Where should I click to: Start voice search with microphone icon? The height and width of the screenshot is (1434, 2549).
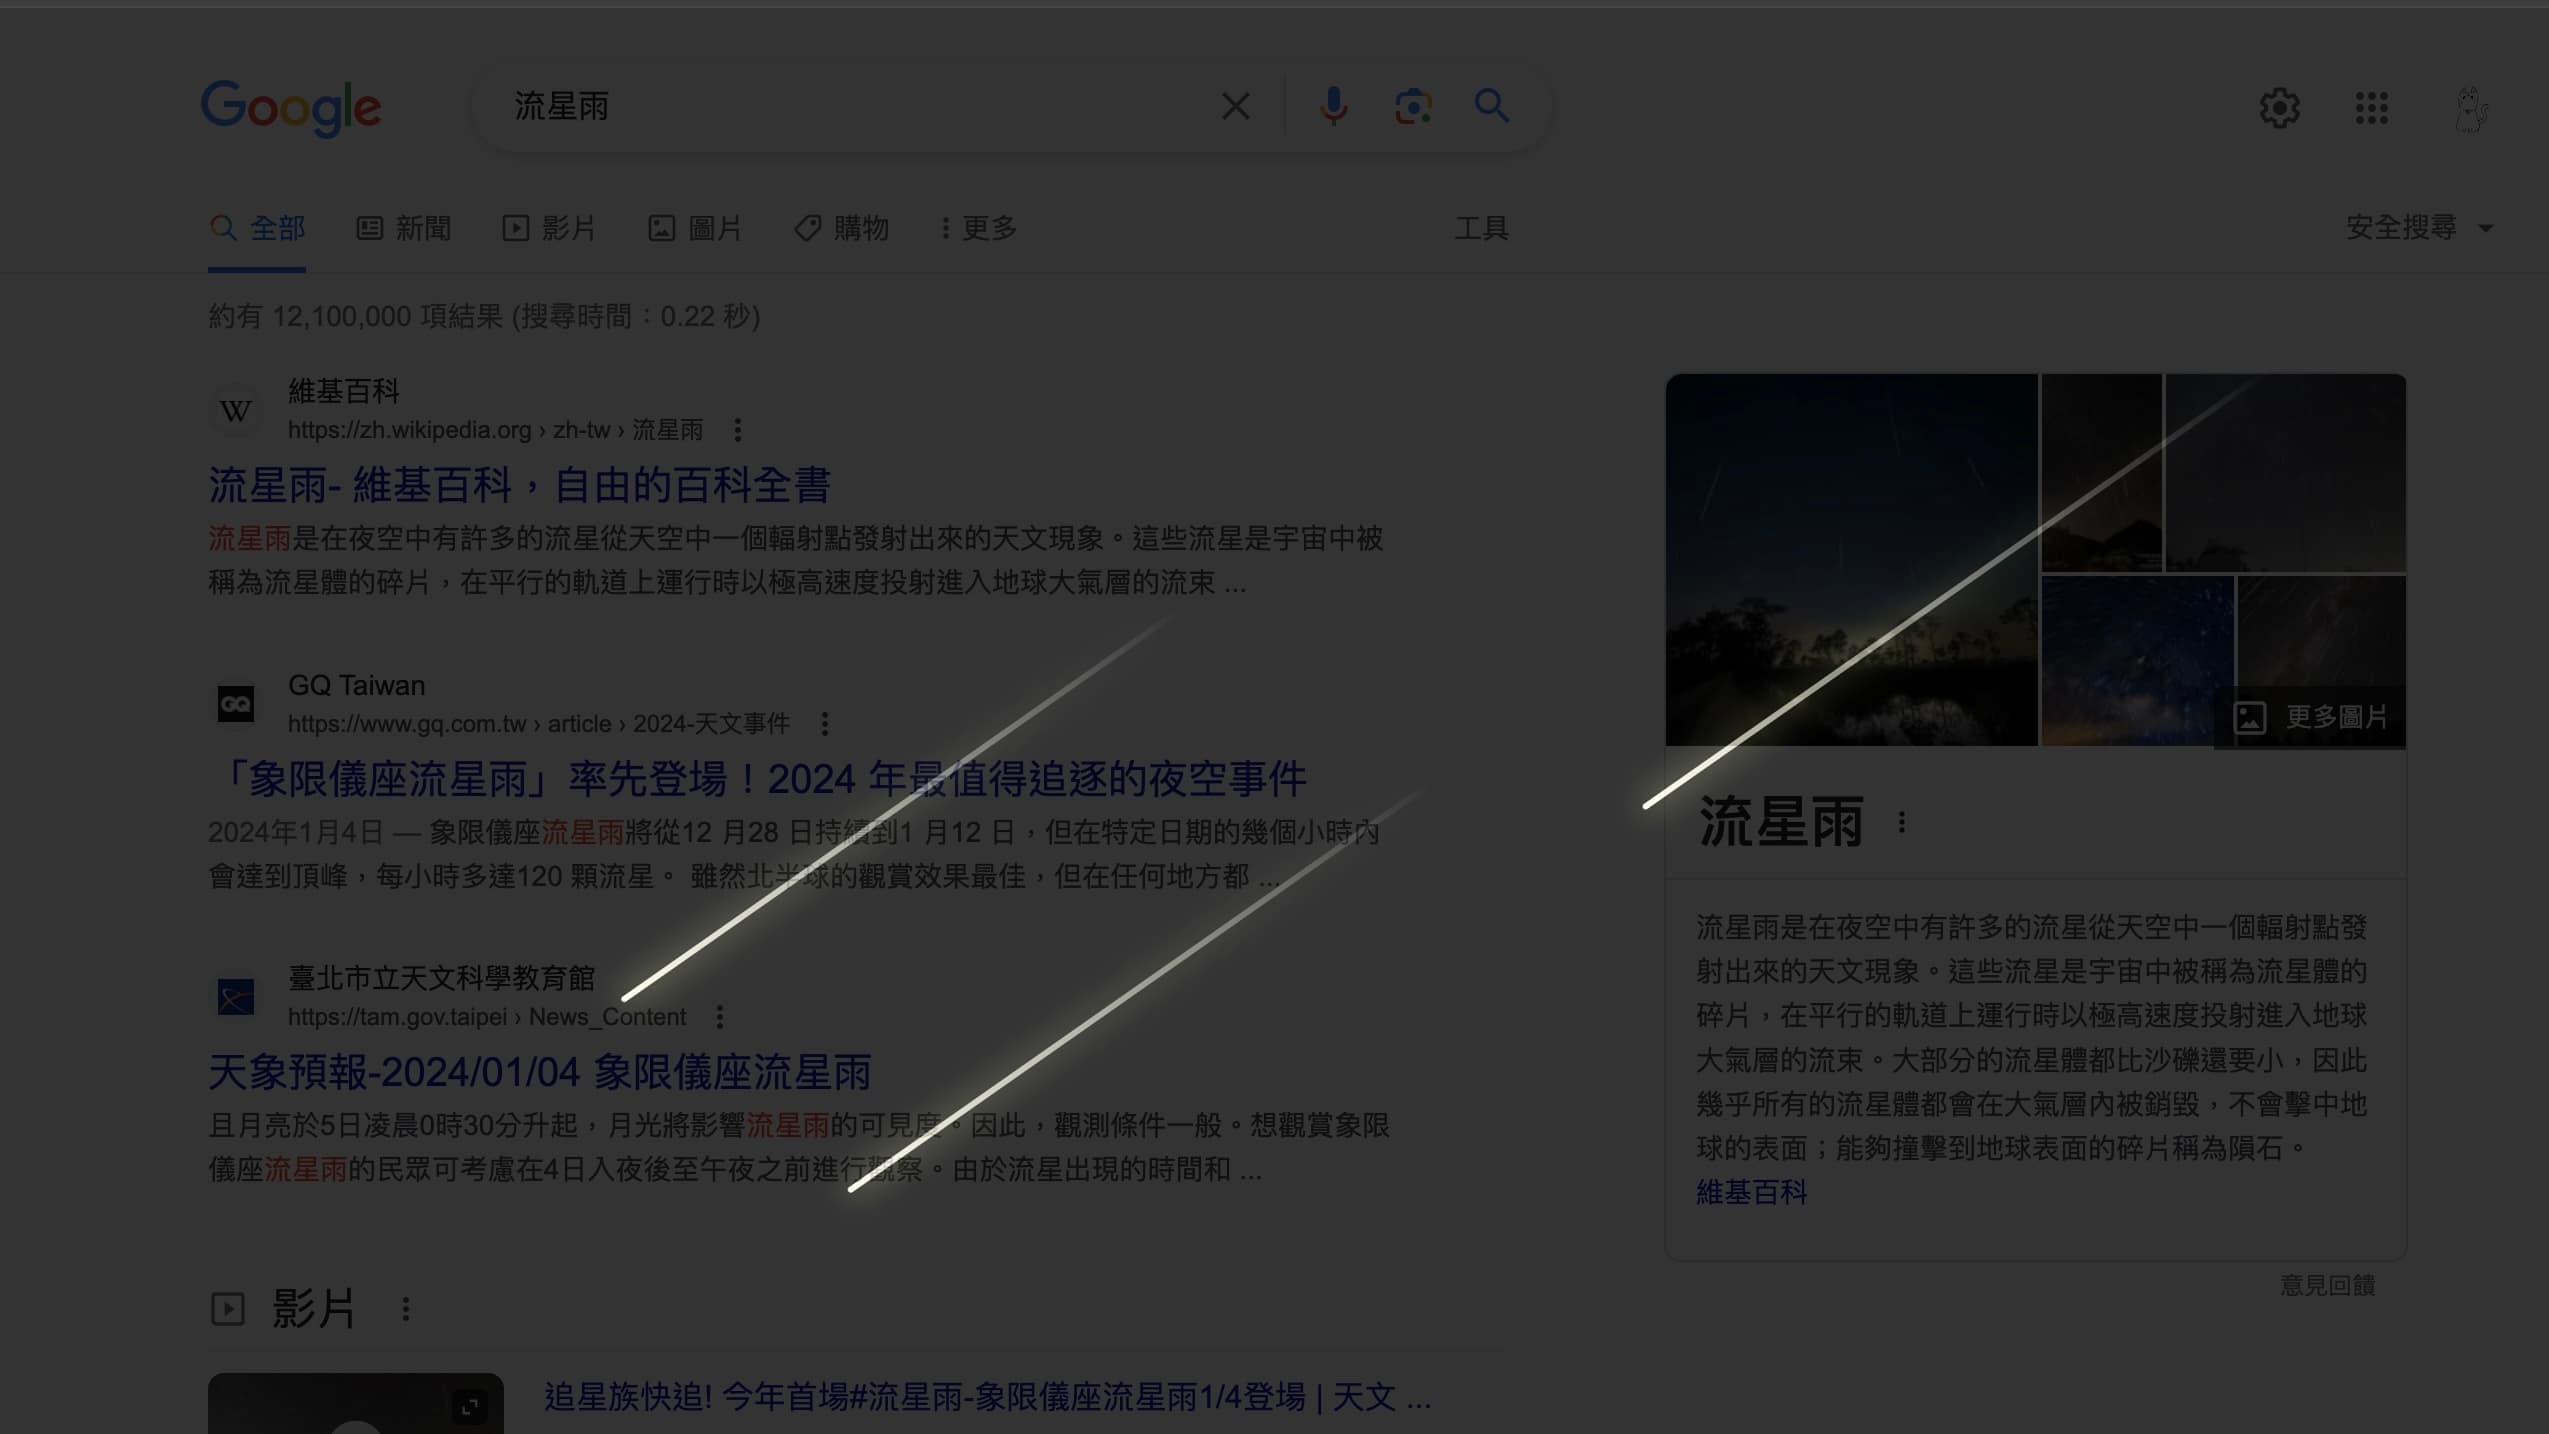click(x=1333, y=106)
